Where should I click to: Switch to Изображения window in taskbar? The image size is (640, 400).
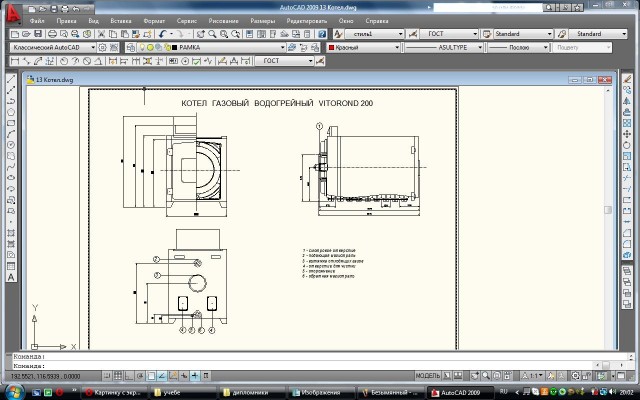[x=321, y=393]
